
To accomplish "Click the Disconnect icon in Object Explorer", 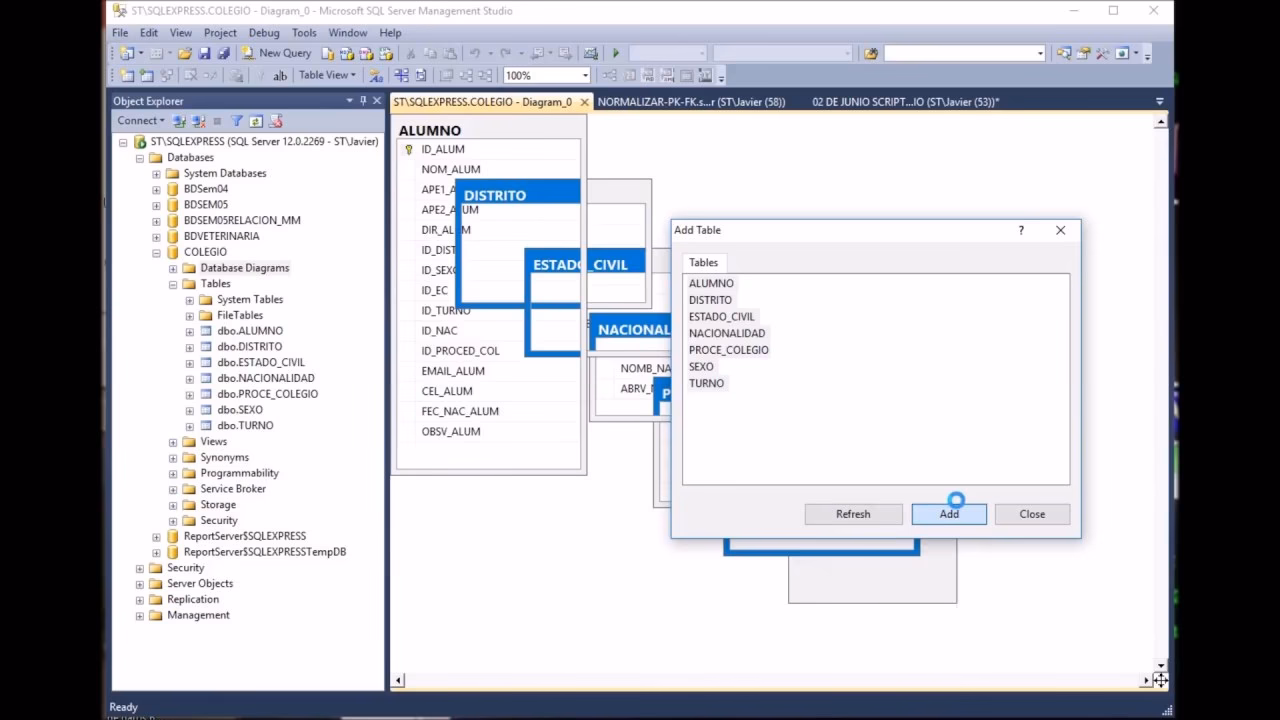I will coord(198,121).
